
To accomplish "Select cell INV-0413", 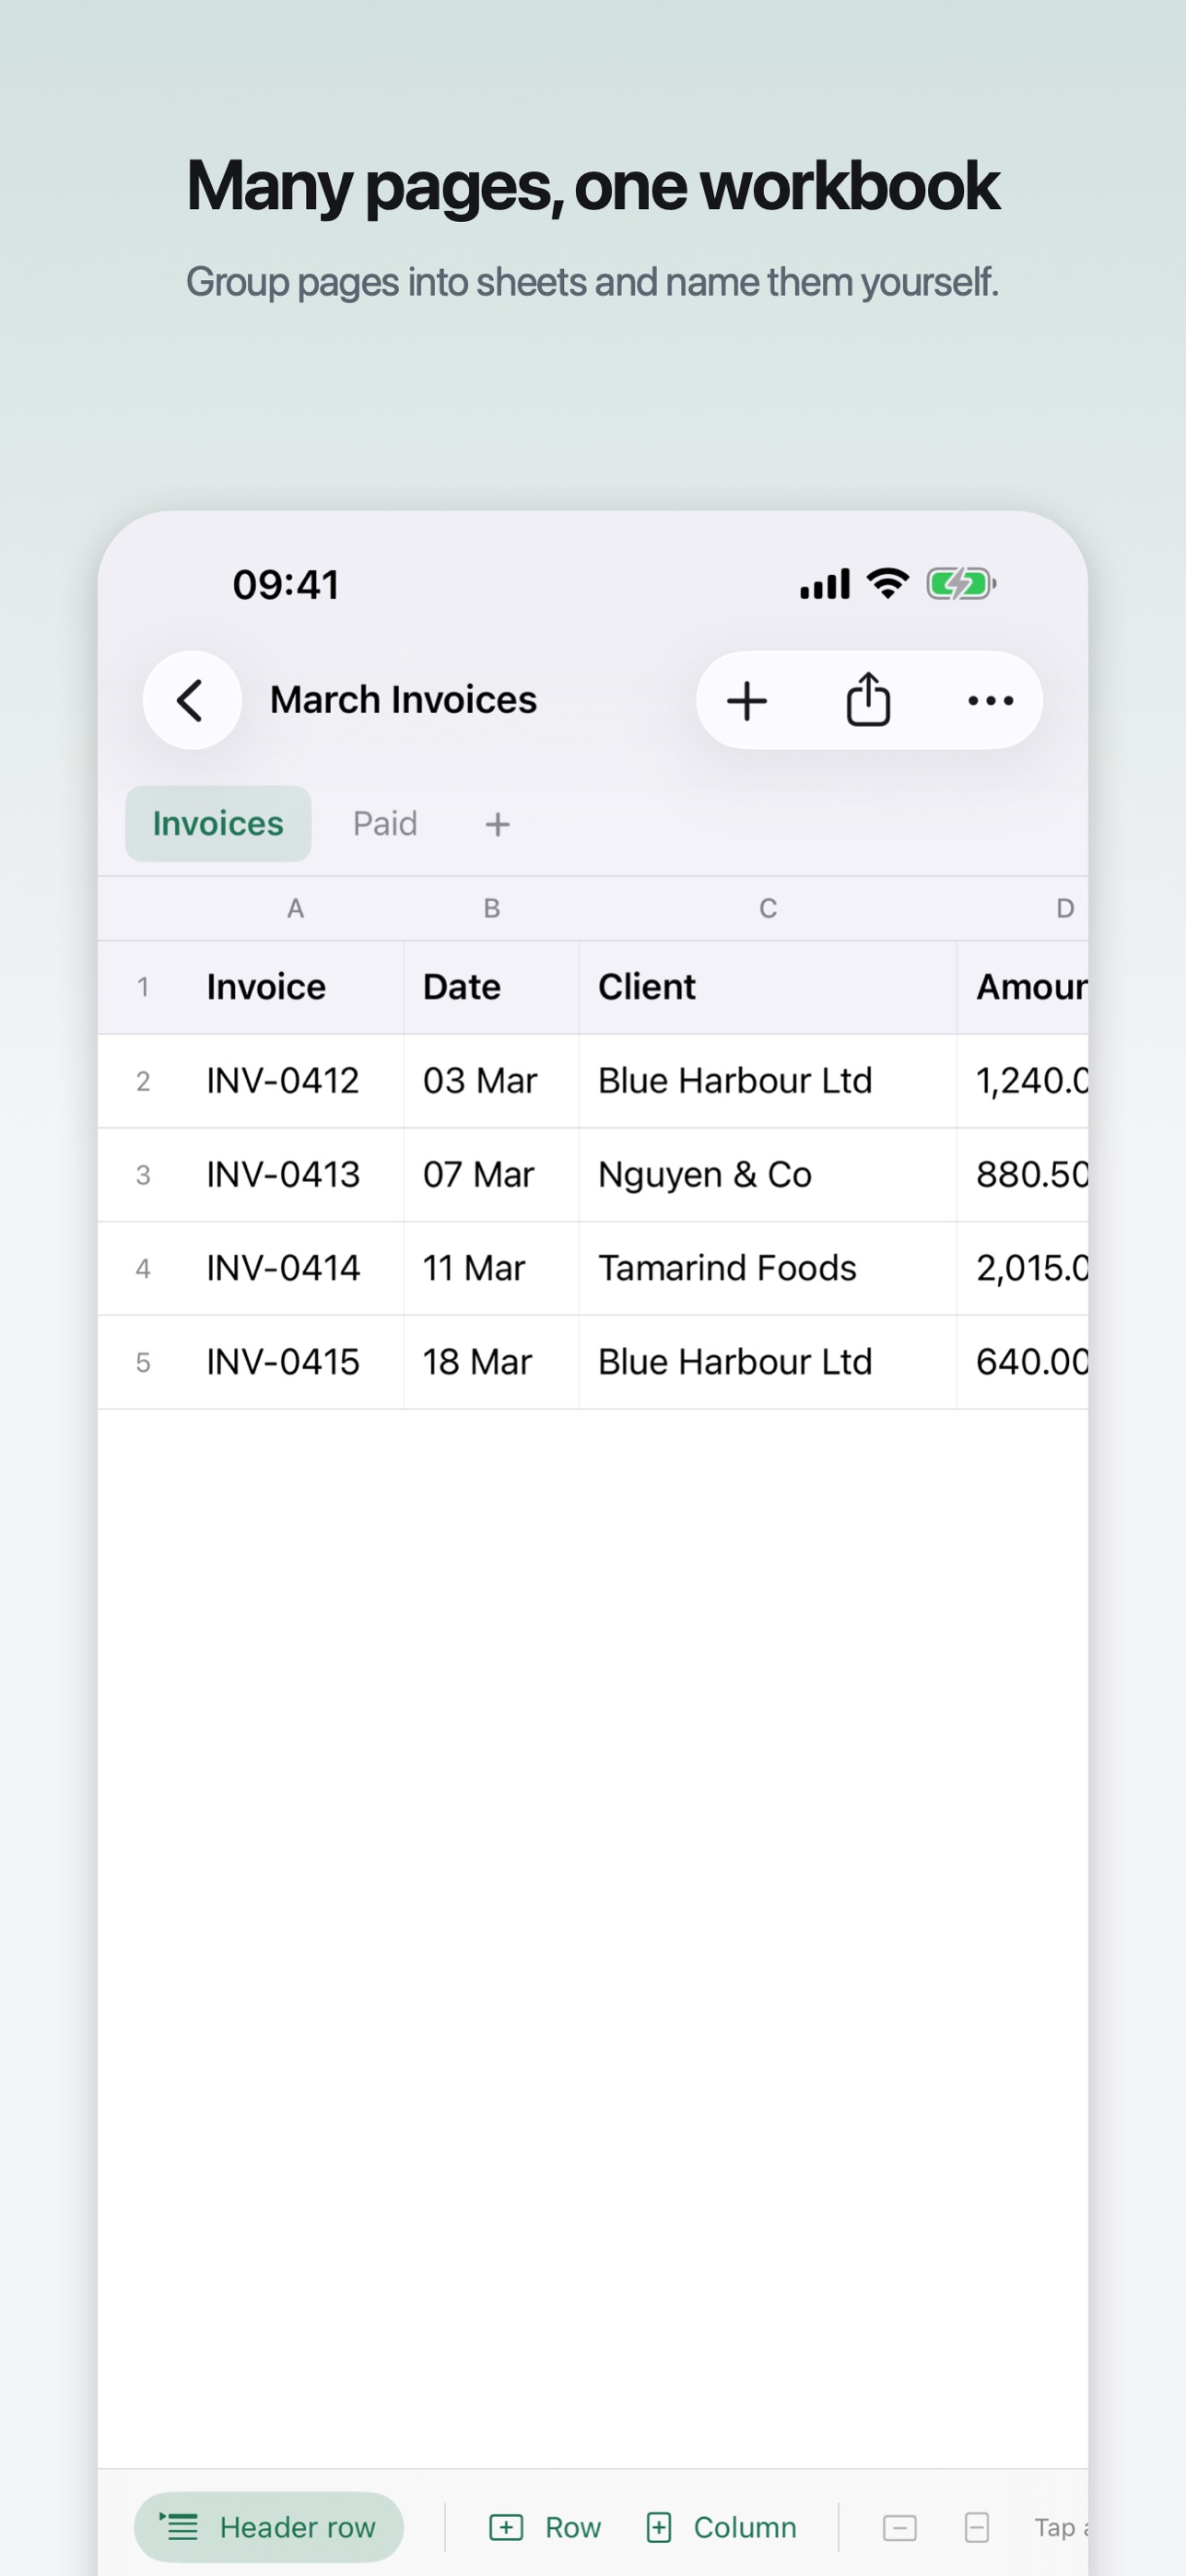I will 296,1175.
